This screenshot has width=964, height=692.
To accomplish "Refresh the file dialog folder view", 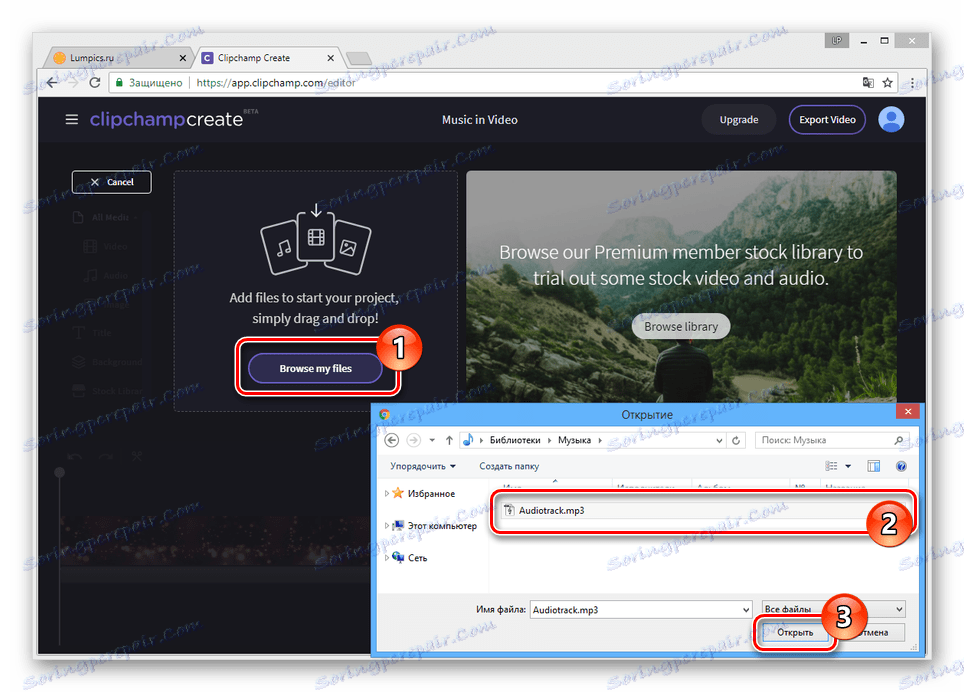I will pos(736,440).
